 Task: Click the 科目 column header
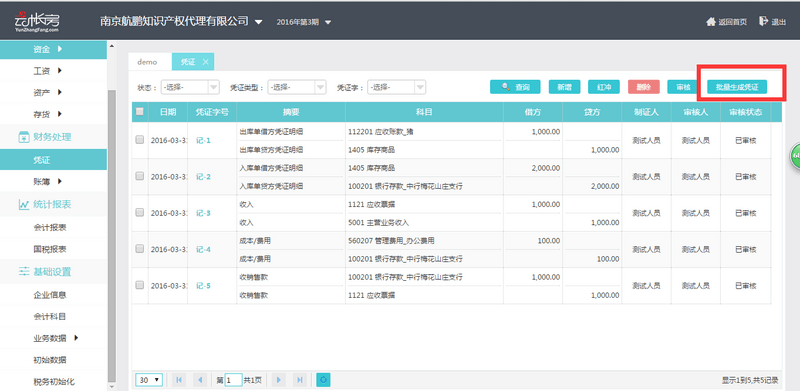click(x=424, y=112)
